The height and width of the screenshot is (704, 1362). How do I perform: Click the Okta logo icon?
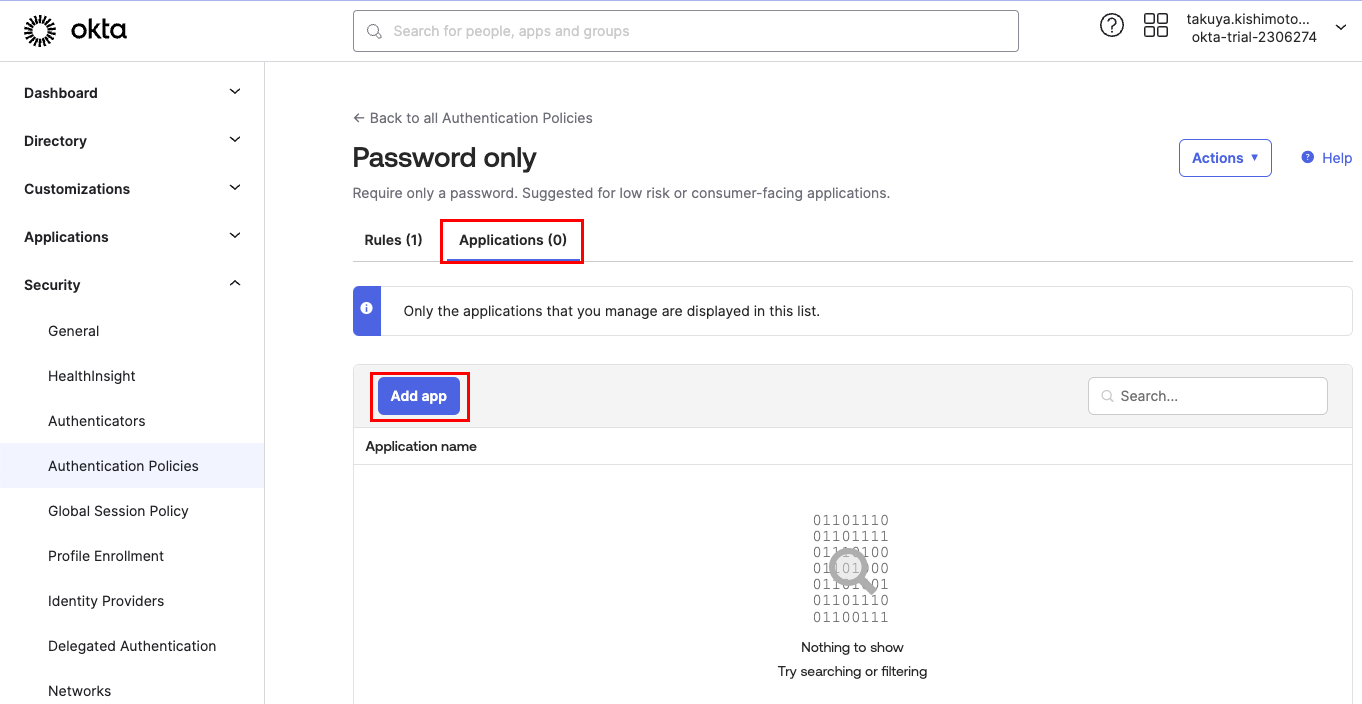pos(40,31)
